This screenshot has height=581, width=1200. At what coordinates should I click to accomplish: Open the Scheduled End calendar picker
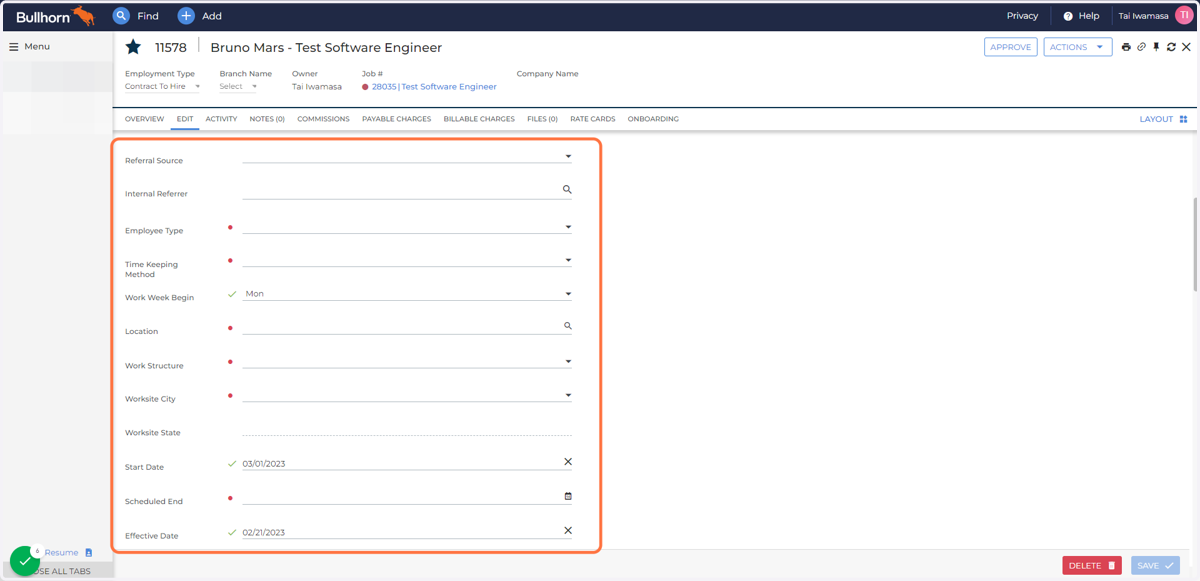pos(568,496)
